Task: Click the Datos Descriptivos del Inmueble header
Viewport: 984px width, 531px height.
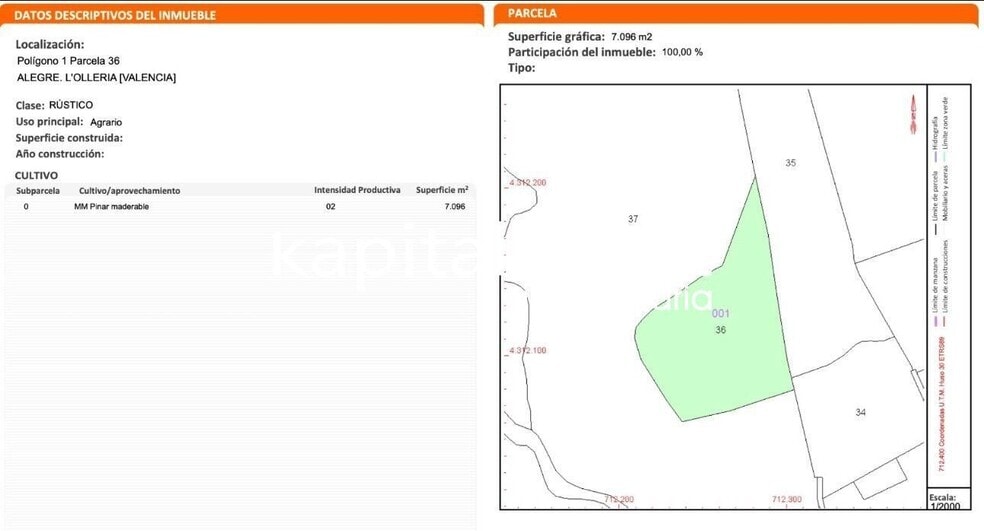Action: pyautogui.click(x=115, y=15)
